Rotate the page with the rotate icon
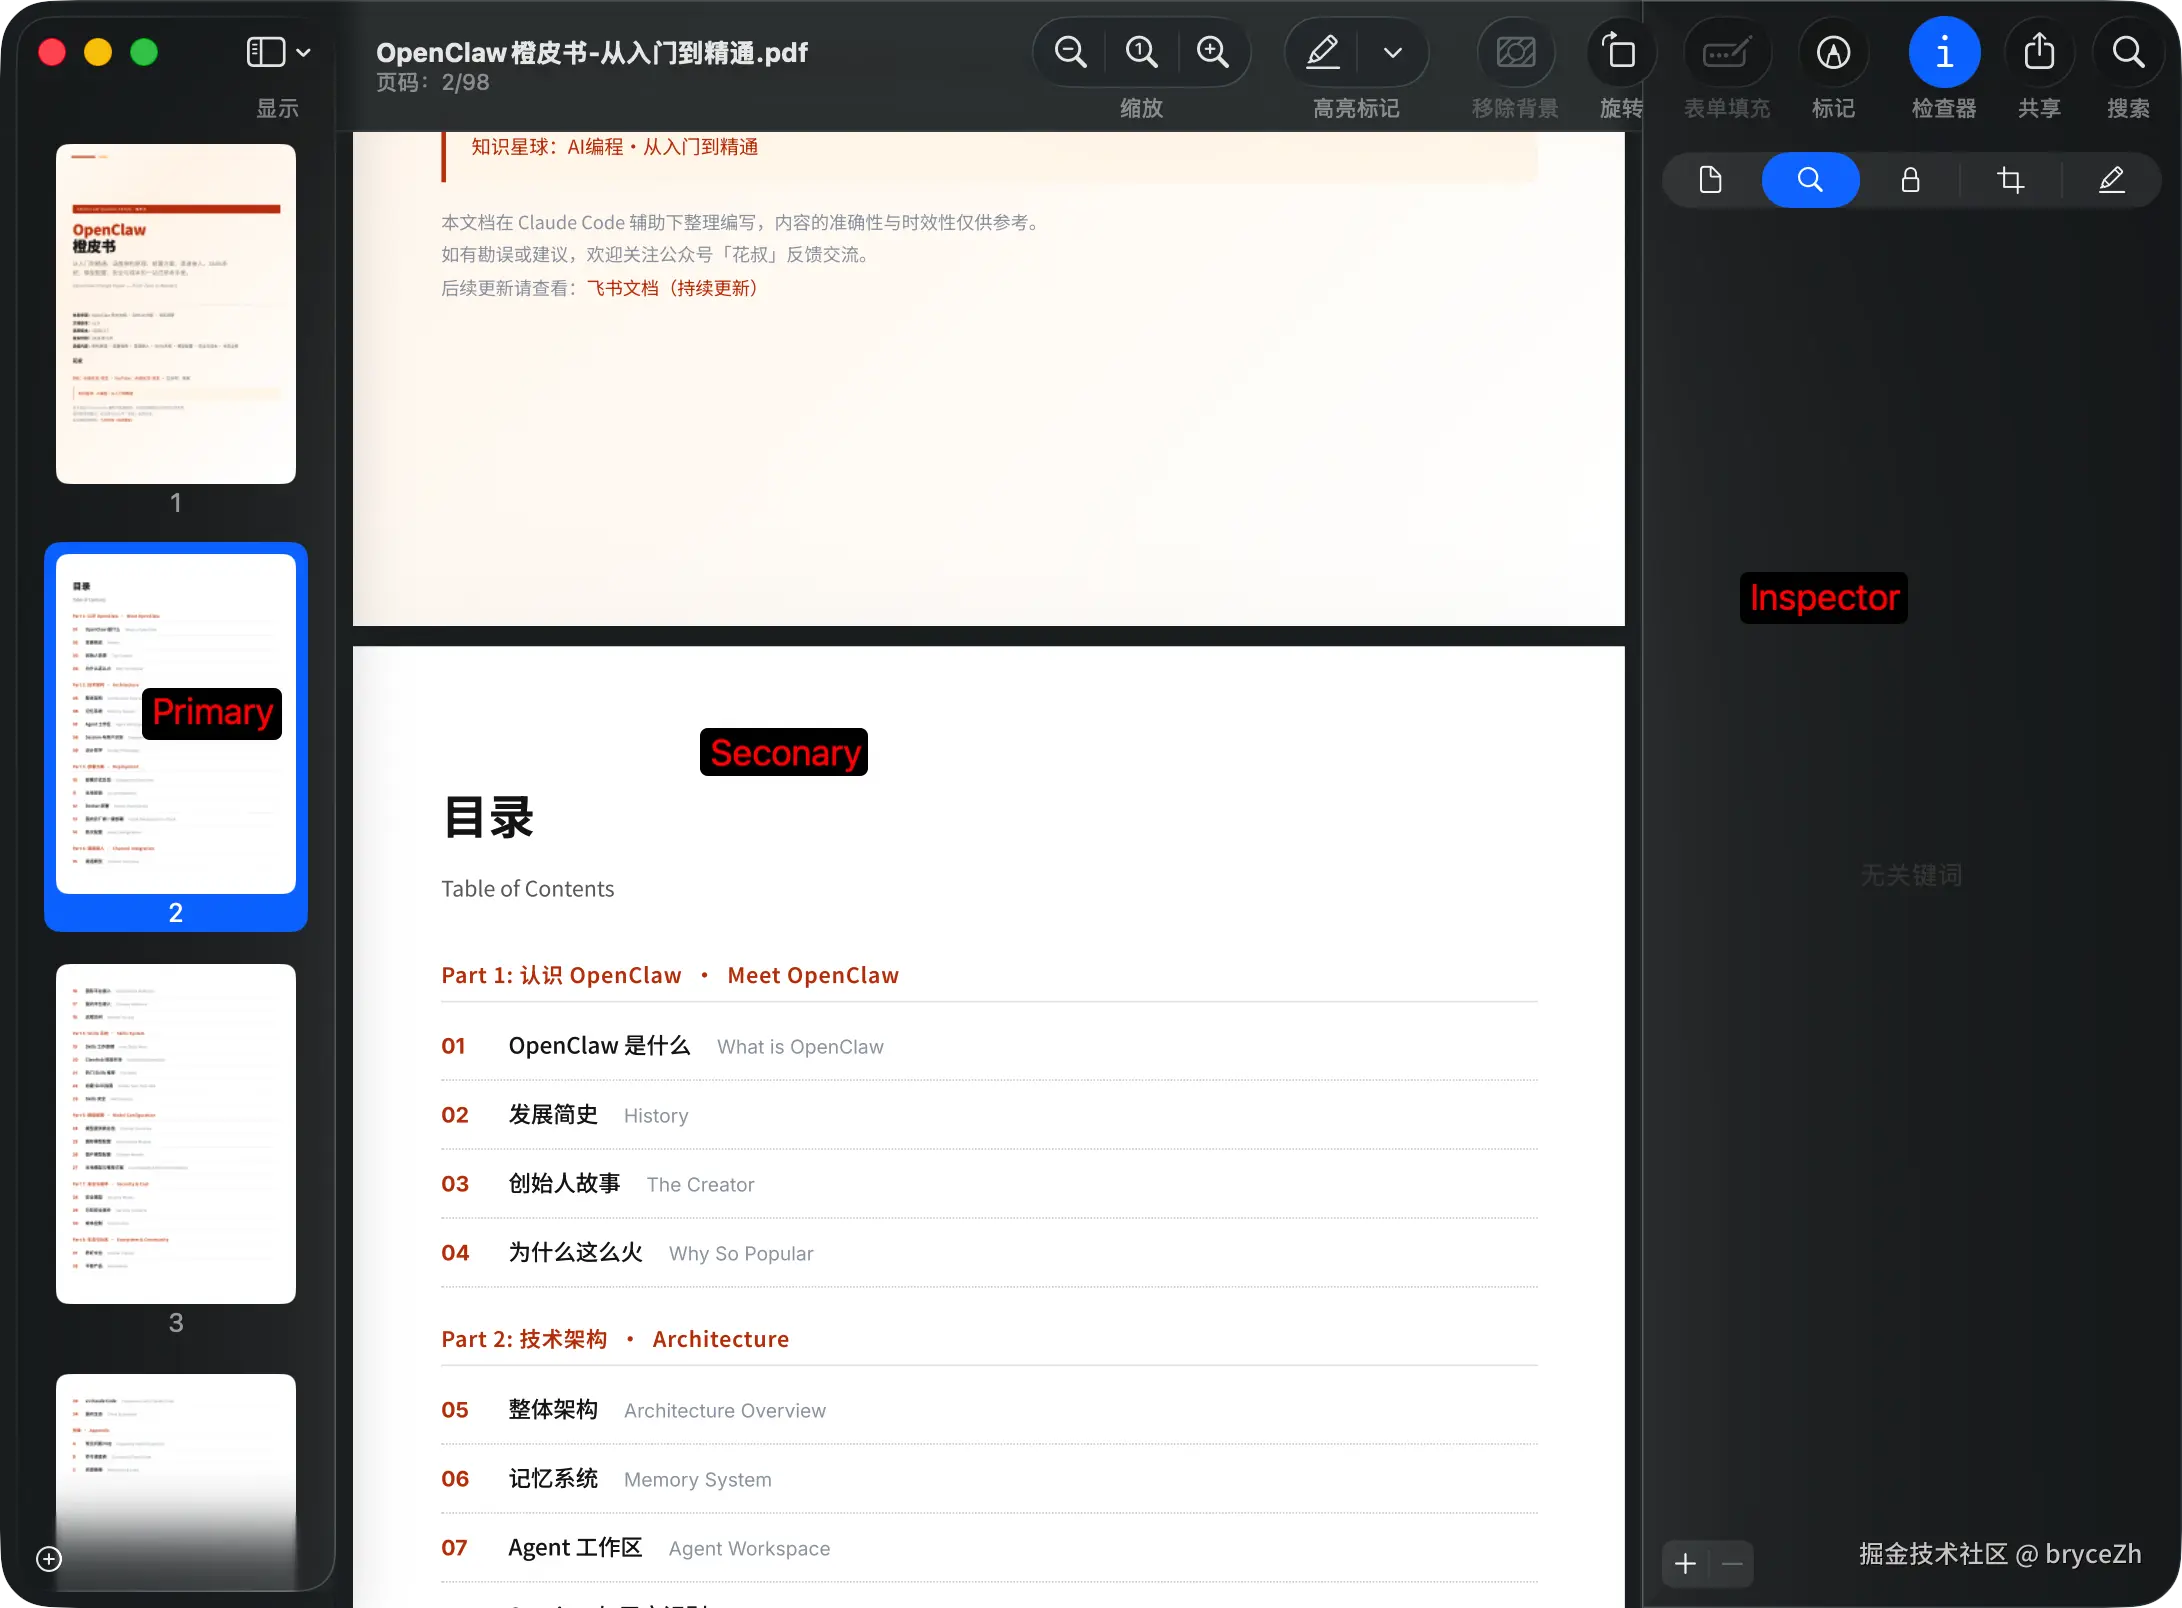The width and height of the screenshot is (2182, 1608). coord(1618,52)
